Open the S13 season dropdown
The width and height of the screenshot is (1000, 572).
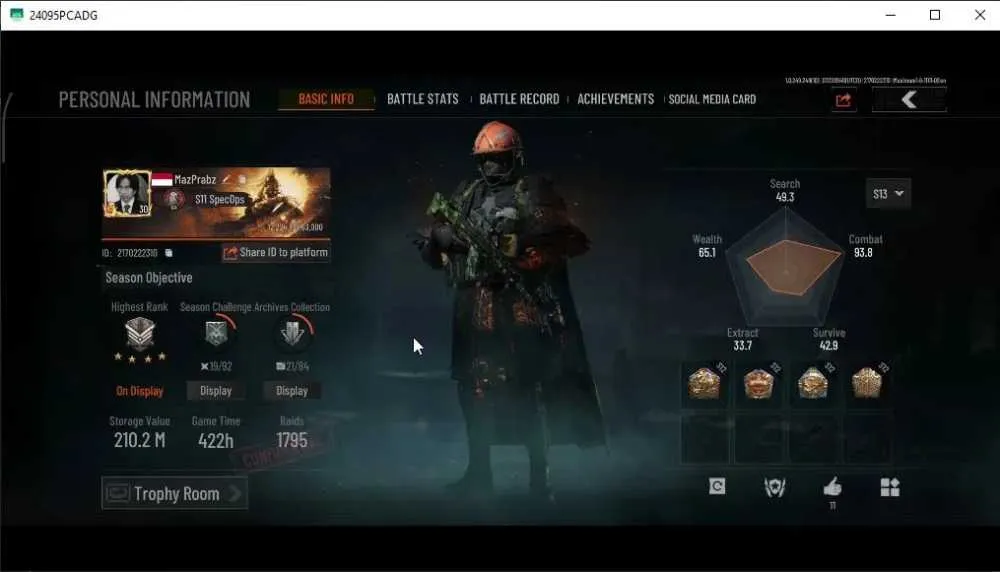tap(888, 194)
